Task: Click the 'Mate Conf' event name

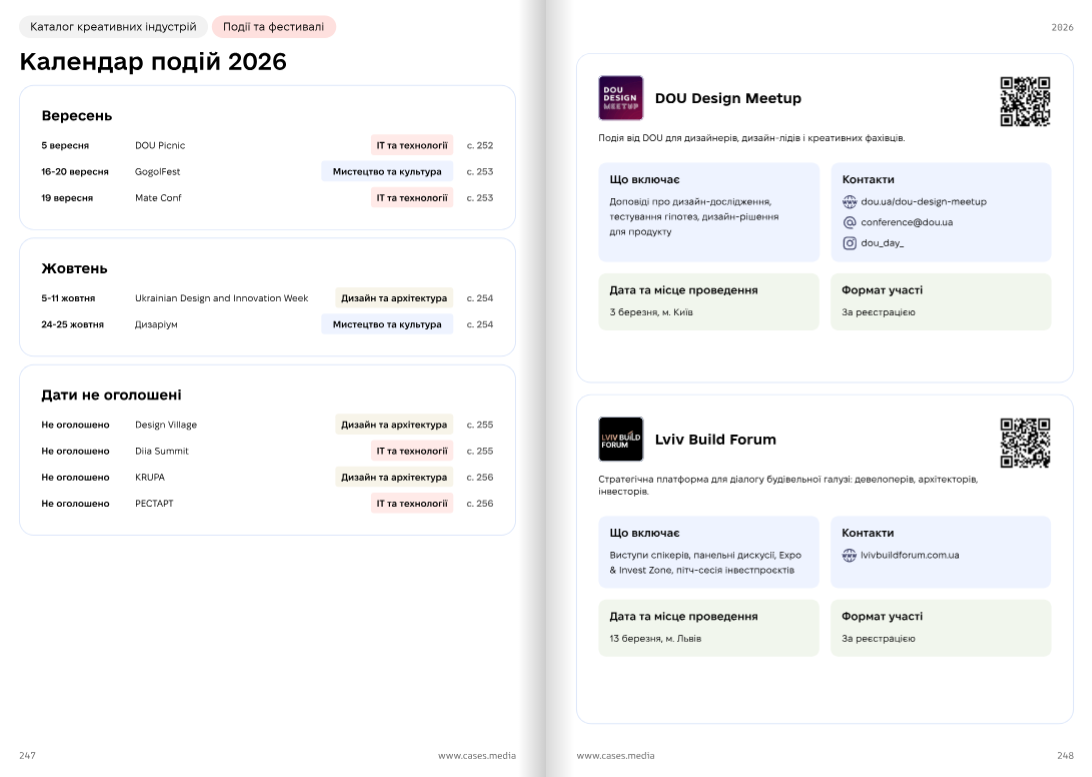Action: pyautogui.click(x=158, y=198)
